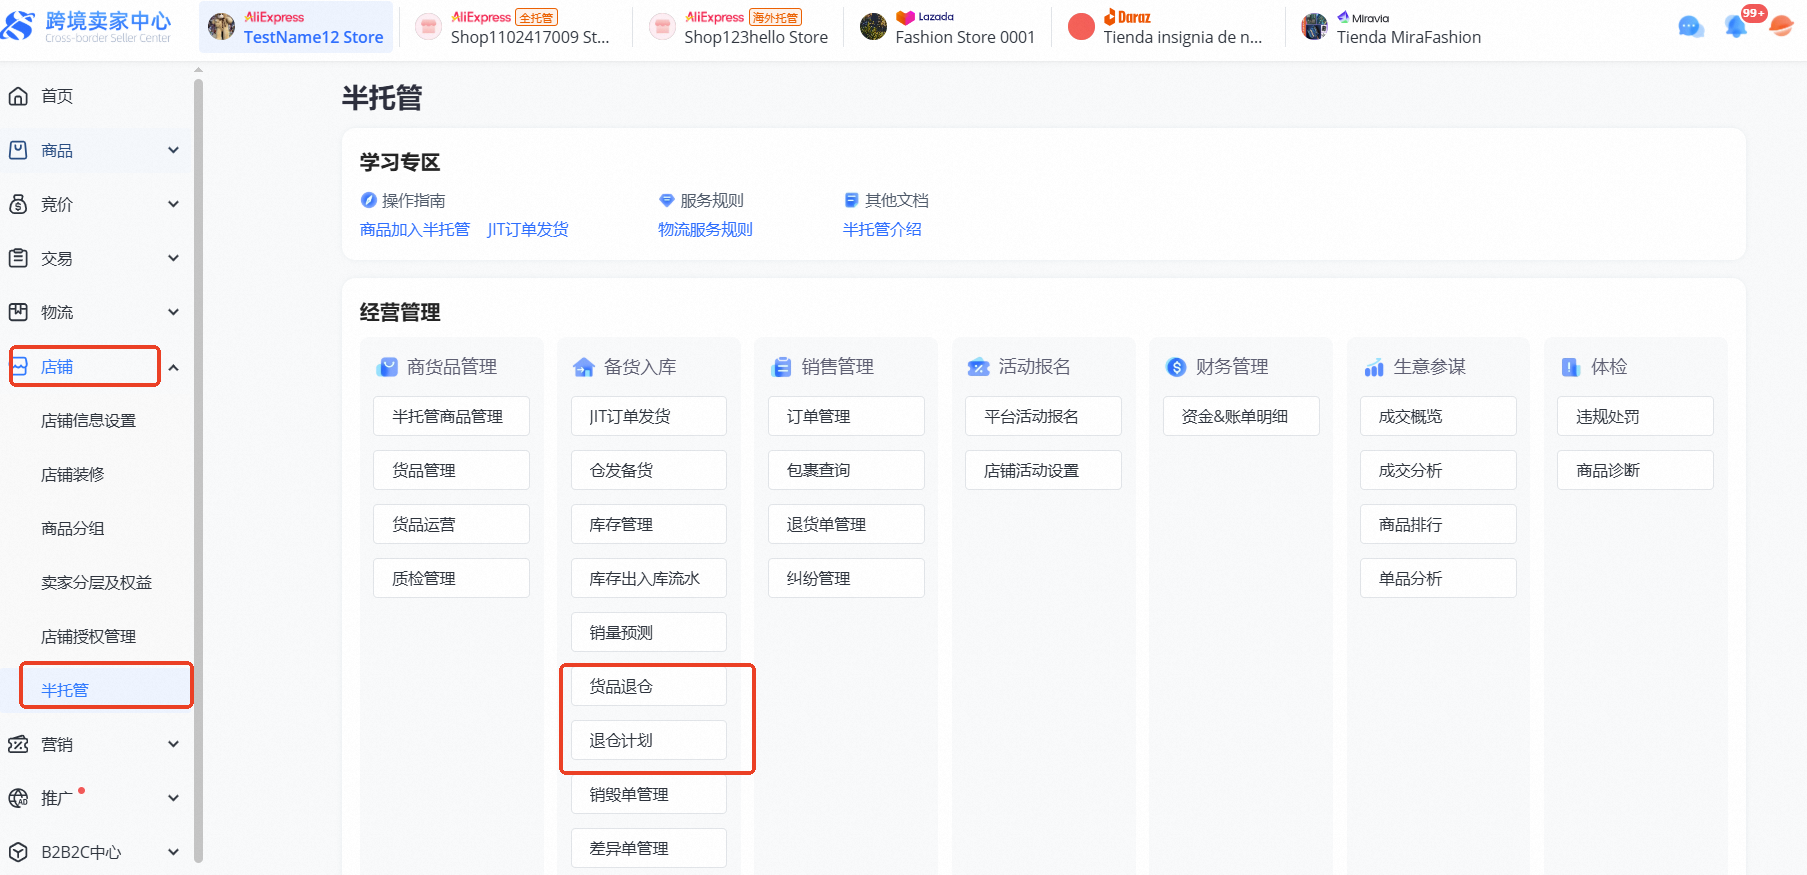Screen dimensions: 1807x875
Task: Expand the 交易 sidebar menu chevron
Action: tap(173, 258)
